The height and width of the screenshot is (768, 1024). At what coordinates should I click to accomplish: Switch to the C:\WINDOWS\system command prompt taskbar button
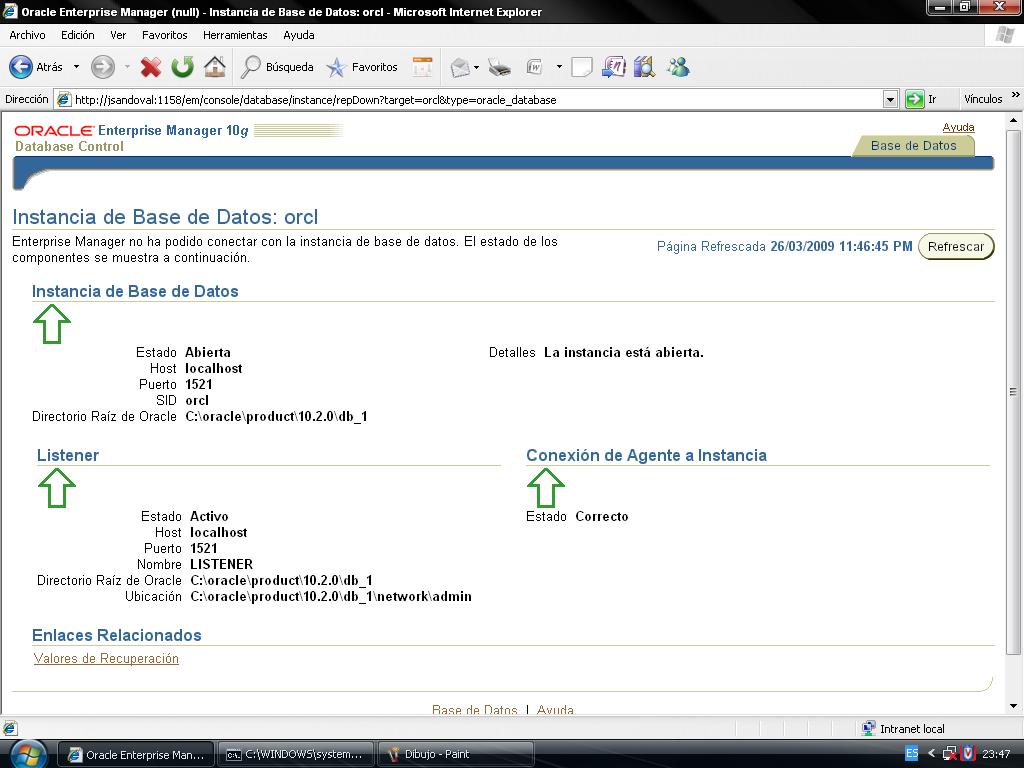click(295, 754)
